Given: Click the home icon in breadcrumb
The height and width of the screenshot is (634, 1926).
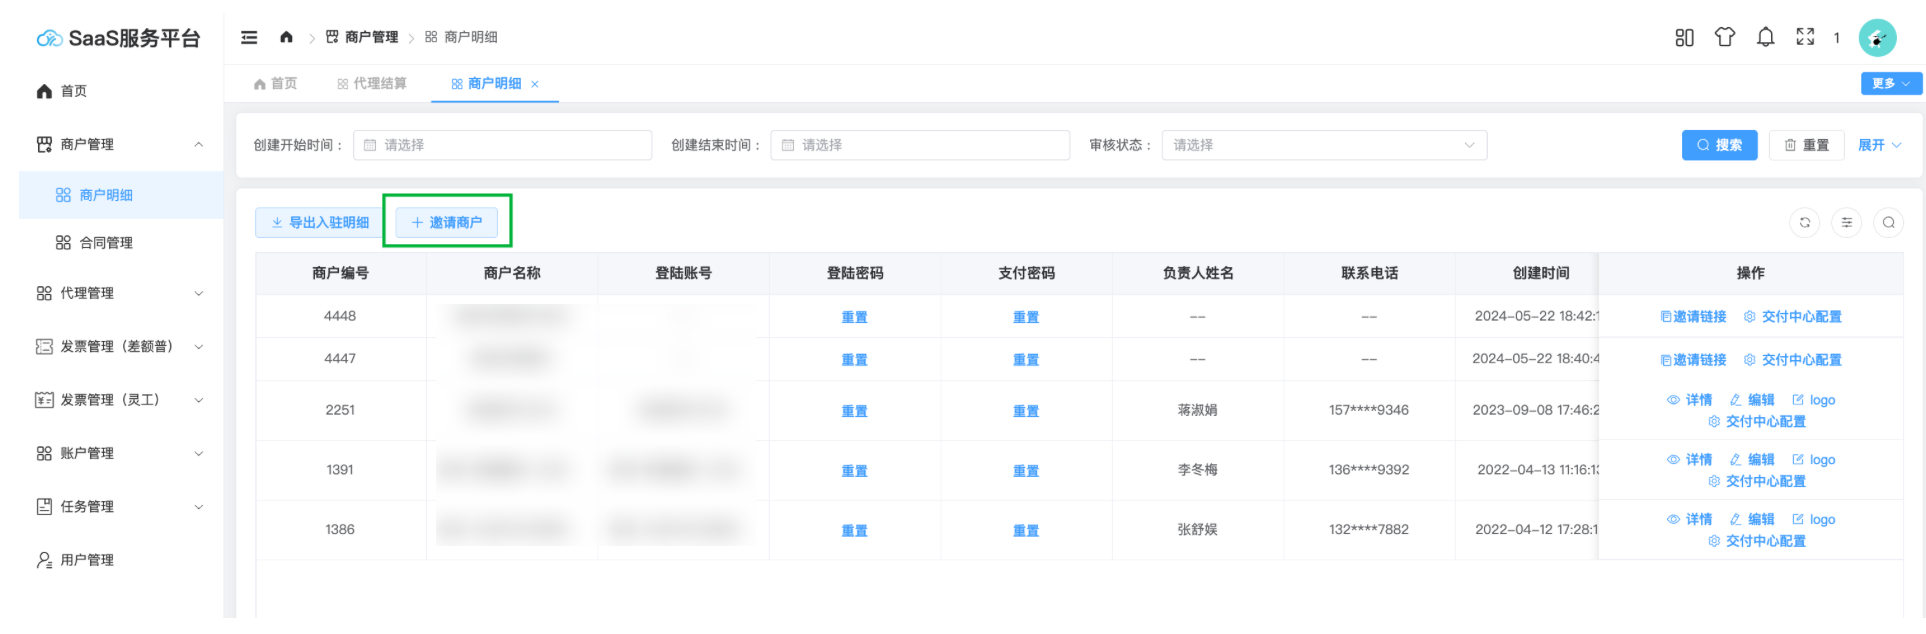Looking at the screenshot, I should (286, 37).
